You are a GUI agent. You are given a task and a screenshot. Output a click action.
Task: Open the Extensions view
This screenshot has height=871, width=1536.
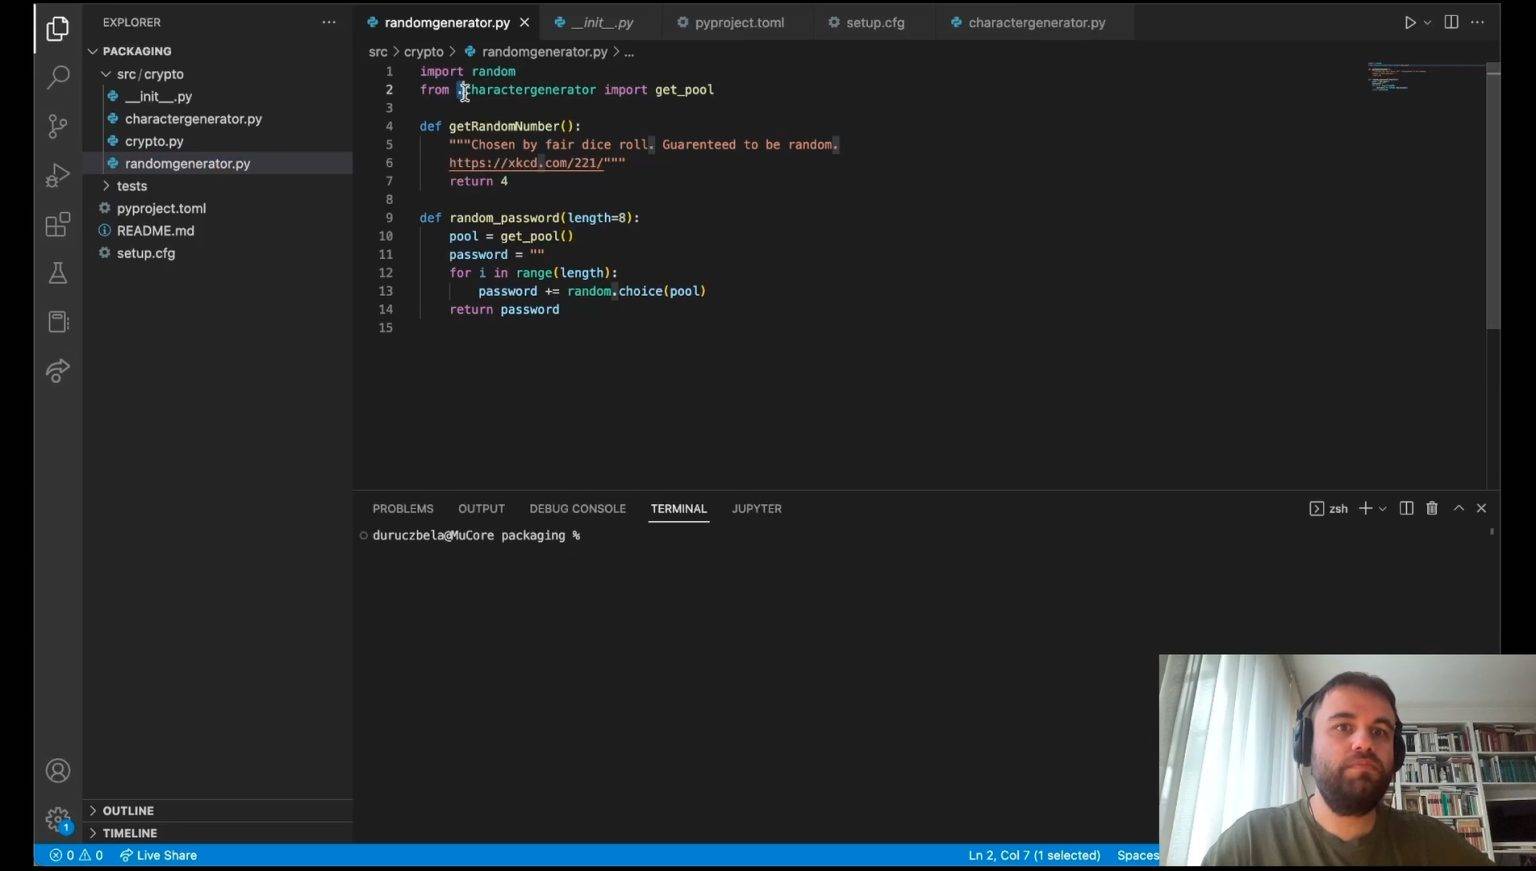coord(57,225)
